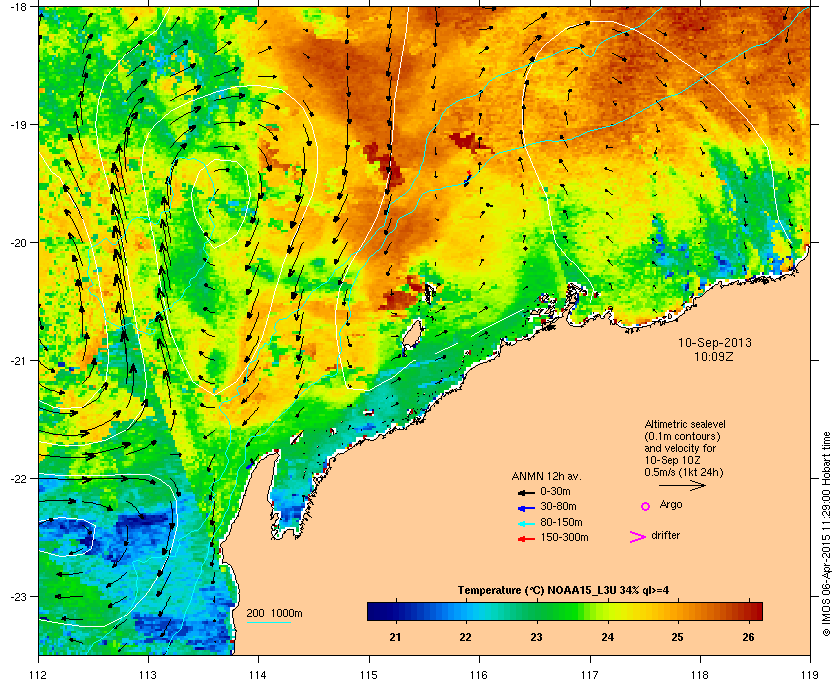Click the 'drifter' legend label

click(665, 535)
